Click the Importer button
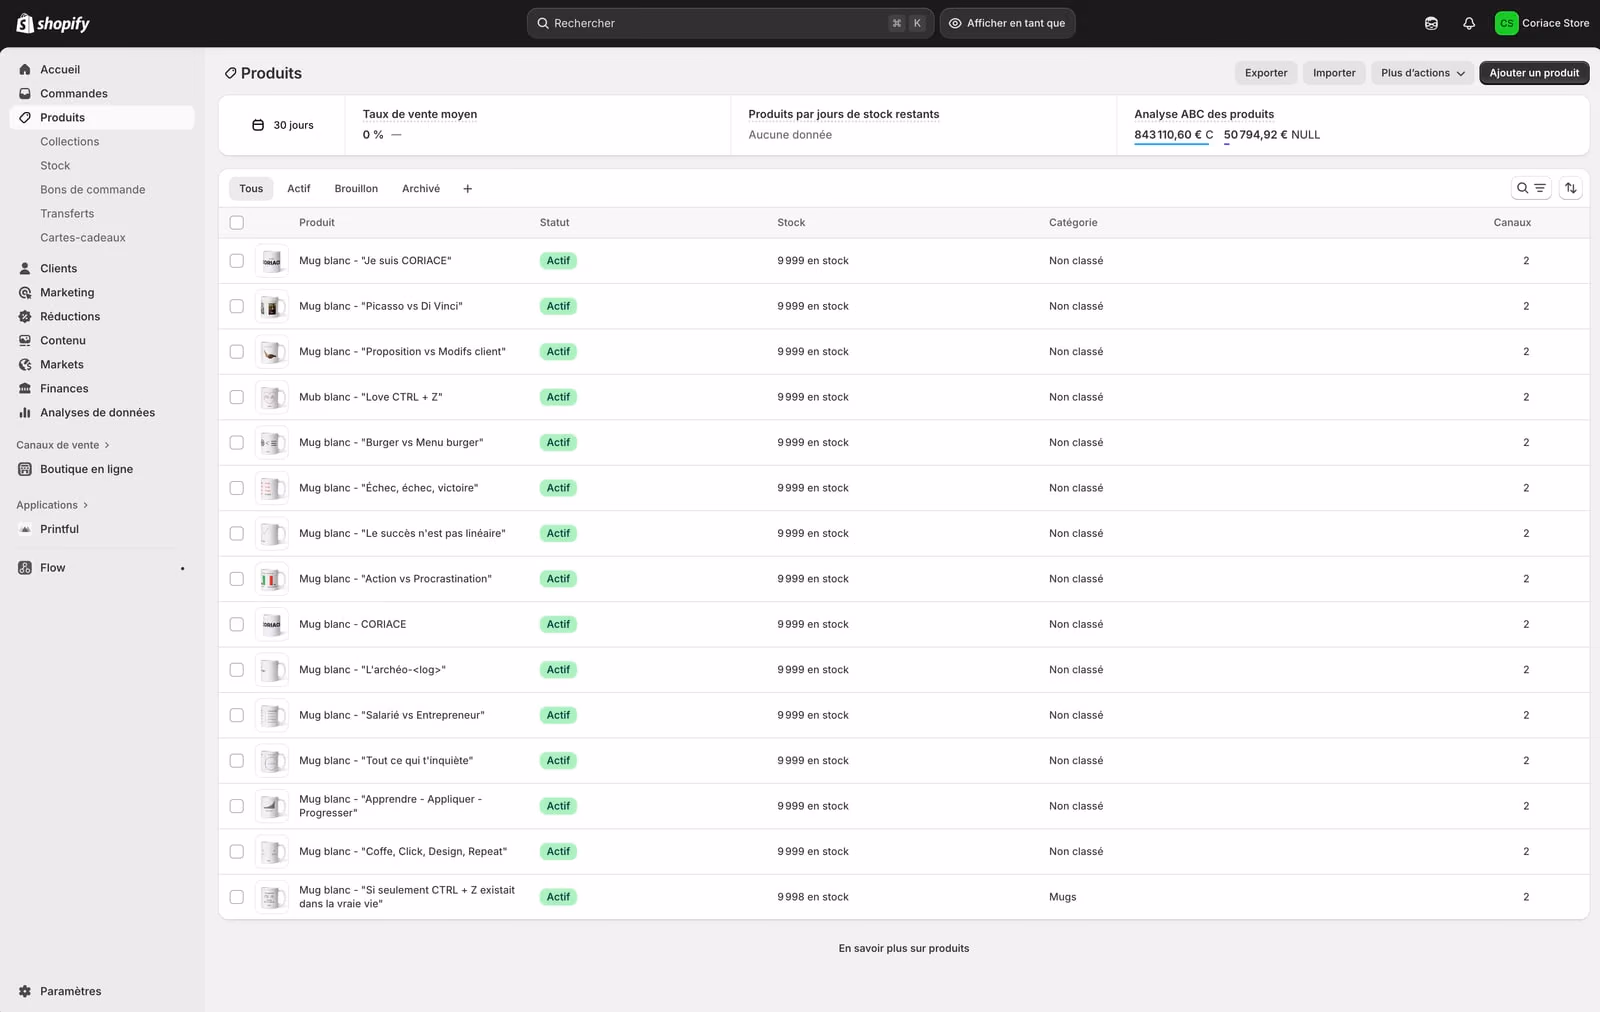 point(1334,73)
